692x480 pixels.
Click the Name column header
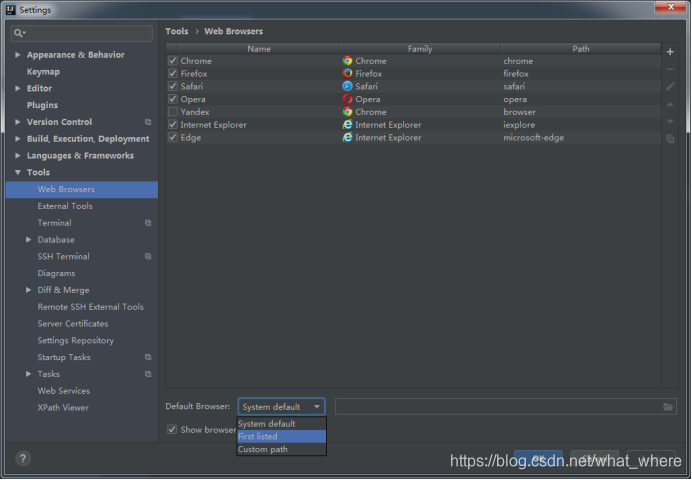pyautogui.click(x=259, y=49)
